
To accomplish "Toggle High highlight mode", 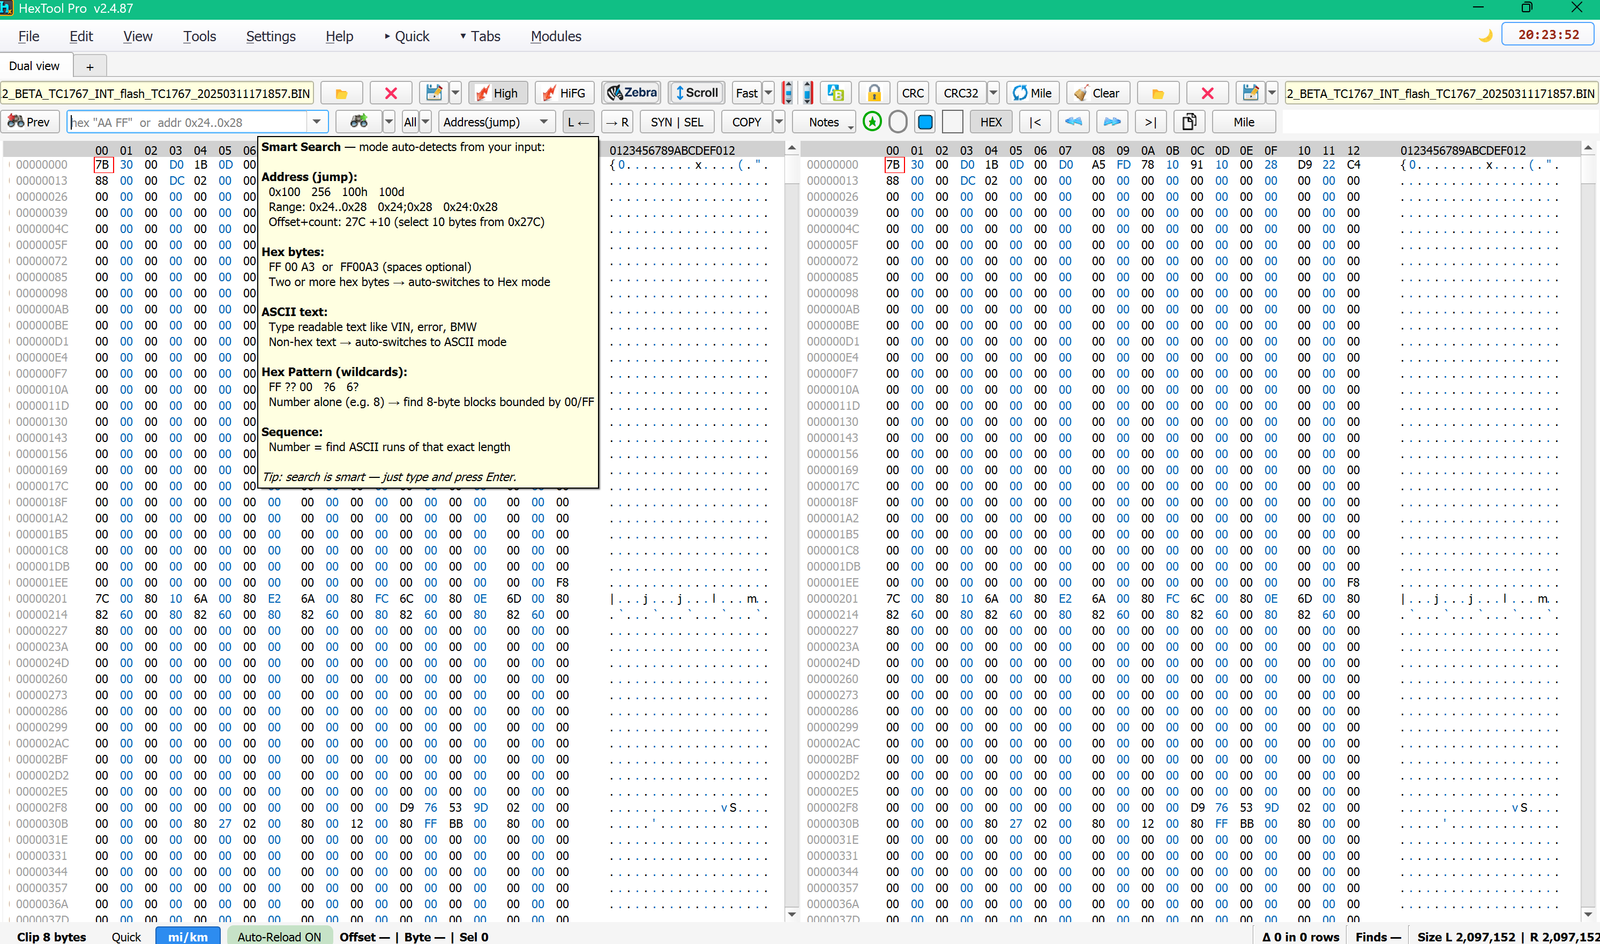I will click(497, 93).
